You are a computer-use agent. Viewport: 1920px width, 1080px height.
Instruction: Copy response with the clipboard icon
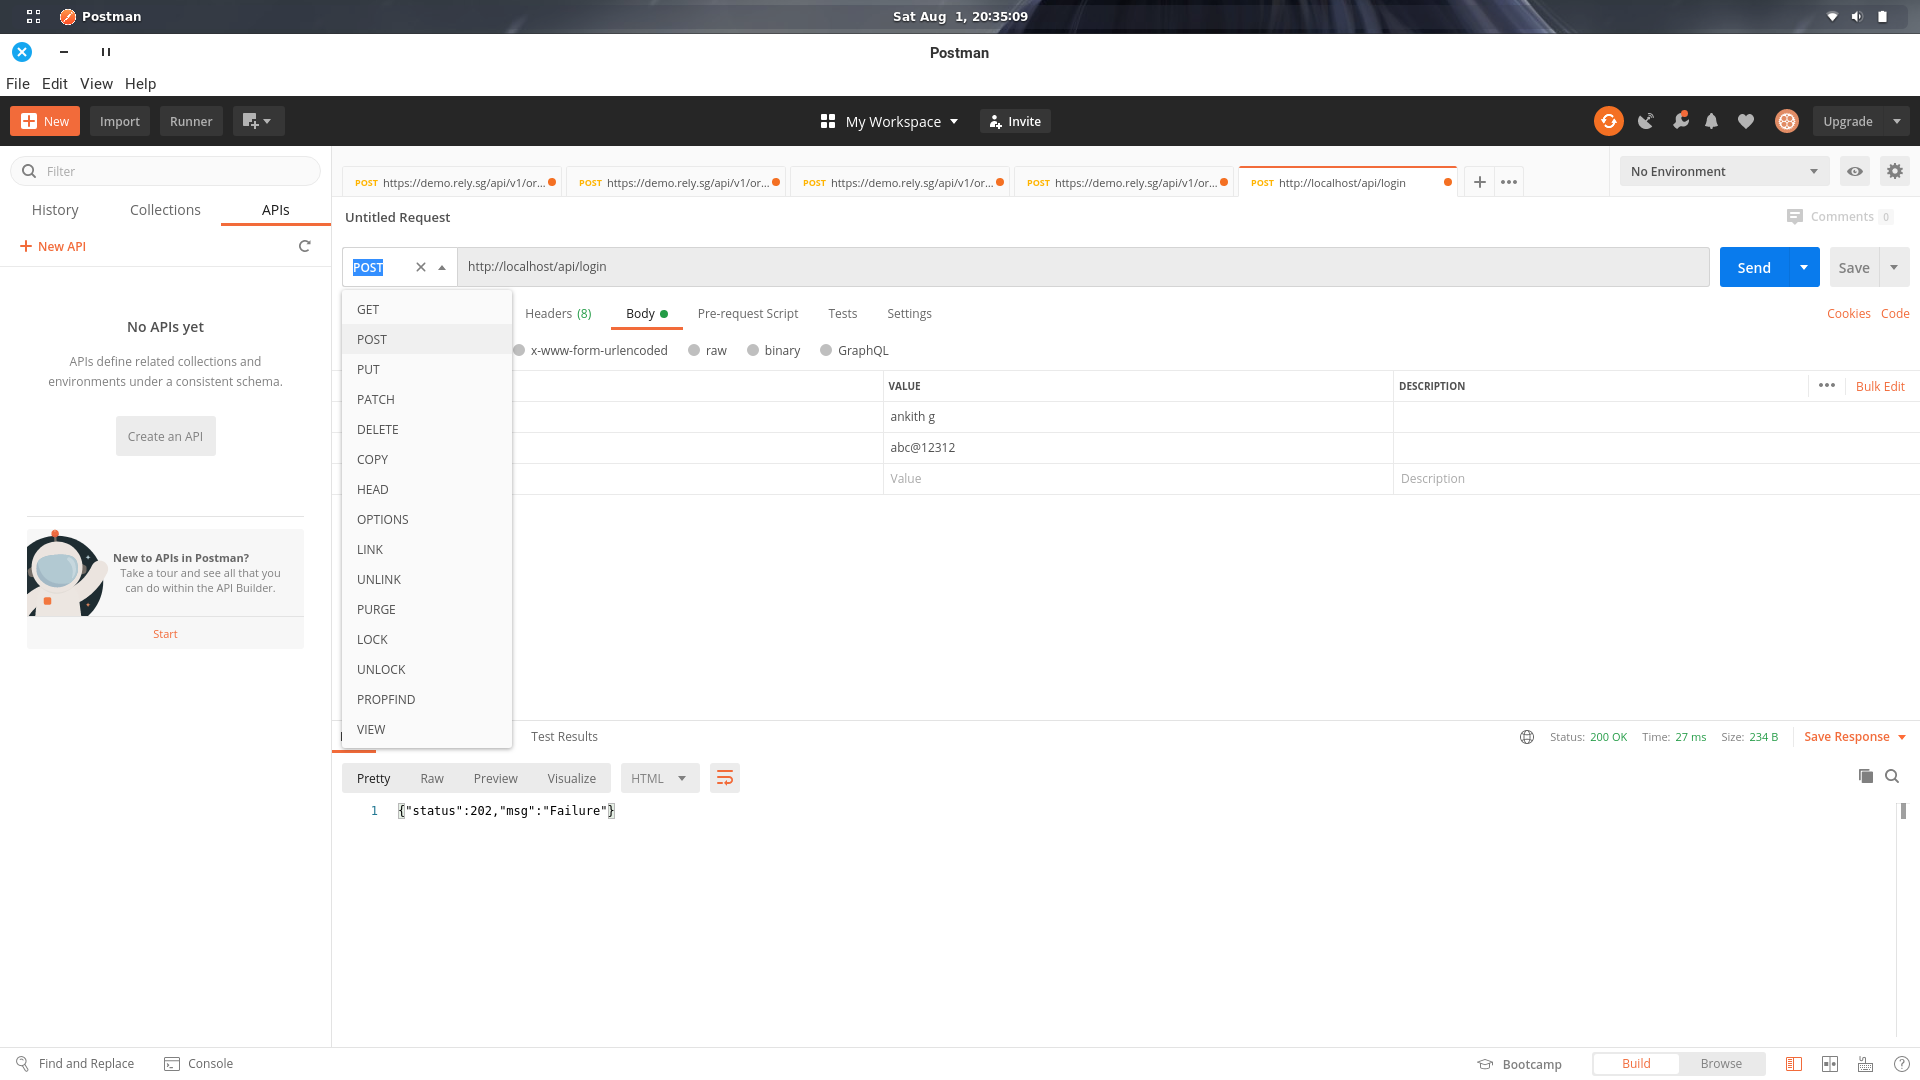click(x=1865, y=776)
